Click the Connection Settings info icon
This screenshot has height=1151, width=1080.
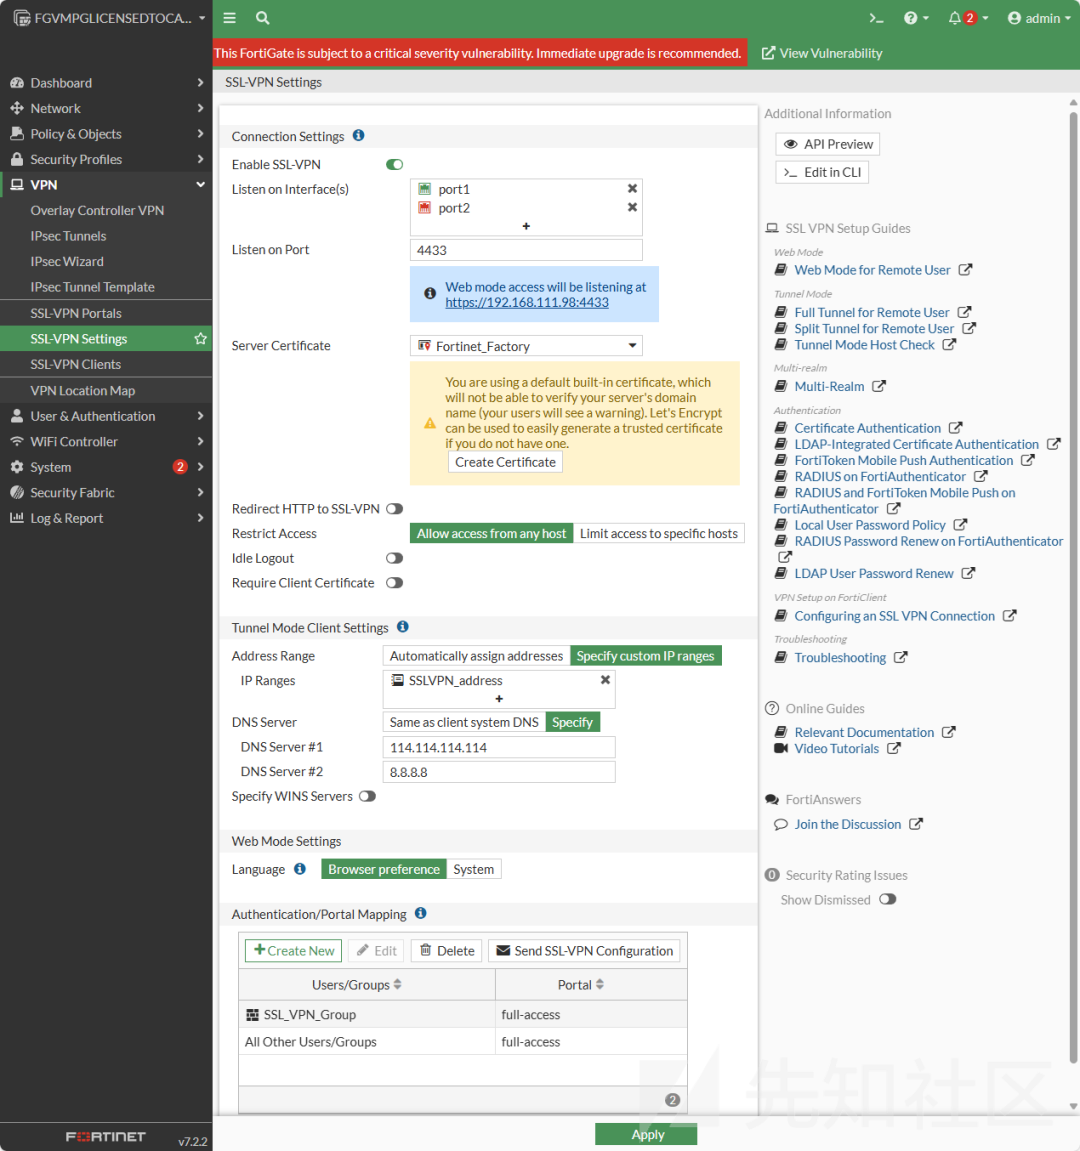tap(358, 135)
